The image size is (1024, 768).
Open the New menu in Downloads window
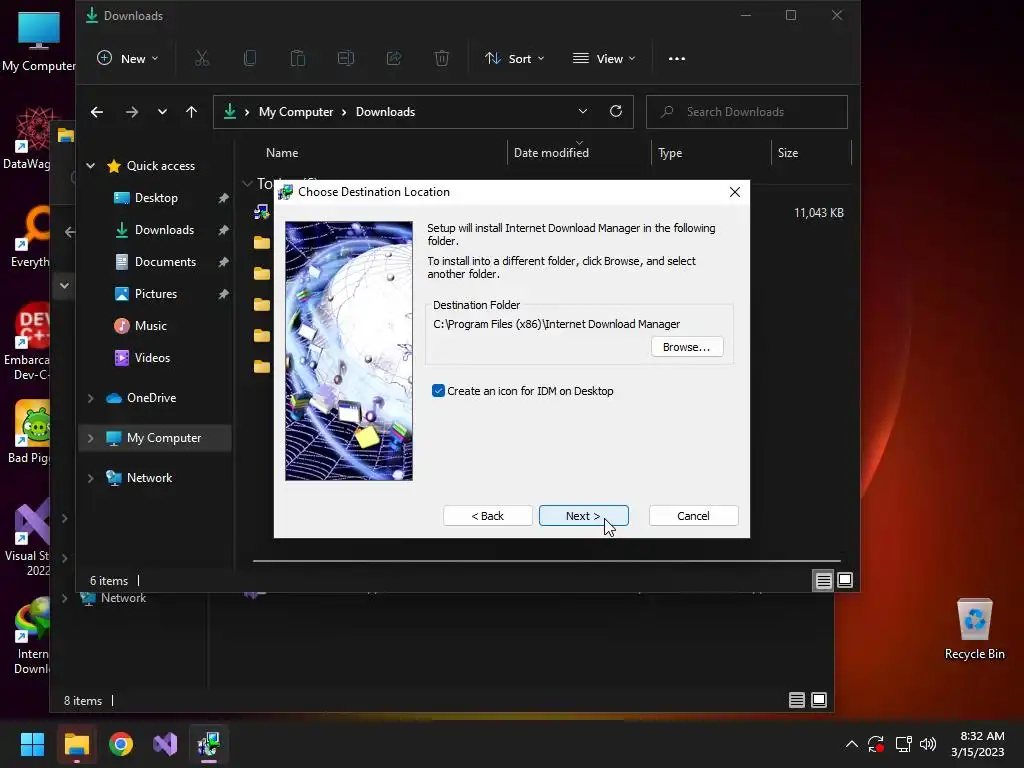click(127, 59)
